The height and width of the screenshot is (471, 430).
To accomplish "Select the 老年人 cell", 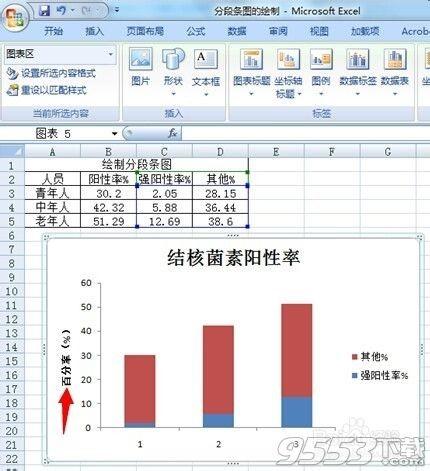I will coord(53,221).
